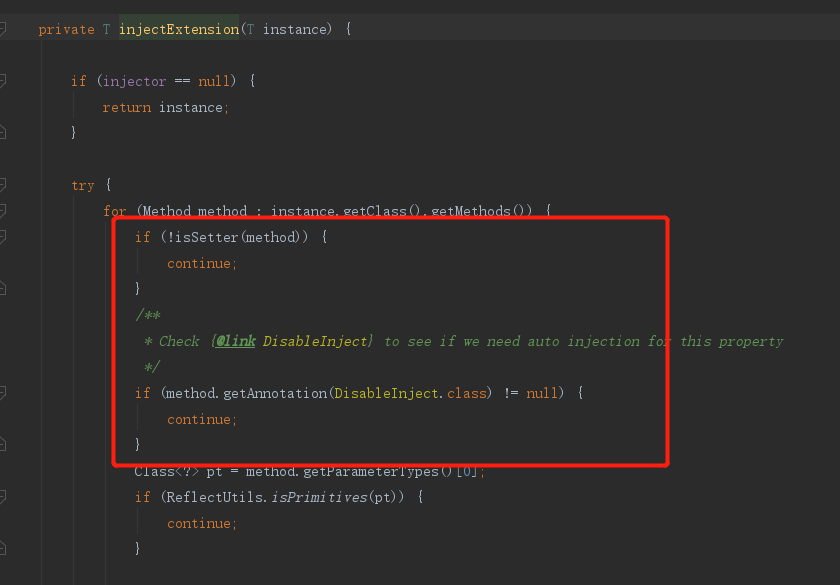Collapse the injectExtension method fold marker
This screenshot has height=585, width=840.
click(x=2, y=28)
